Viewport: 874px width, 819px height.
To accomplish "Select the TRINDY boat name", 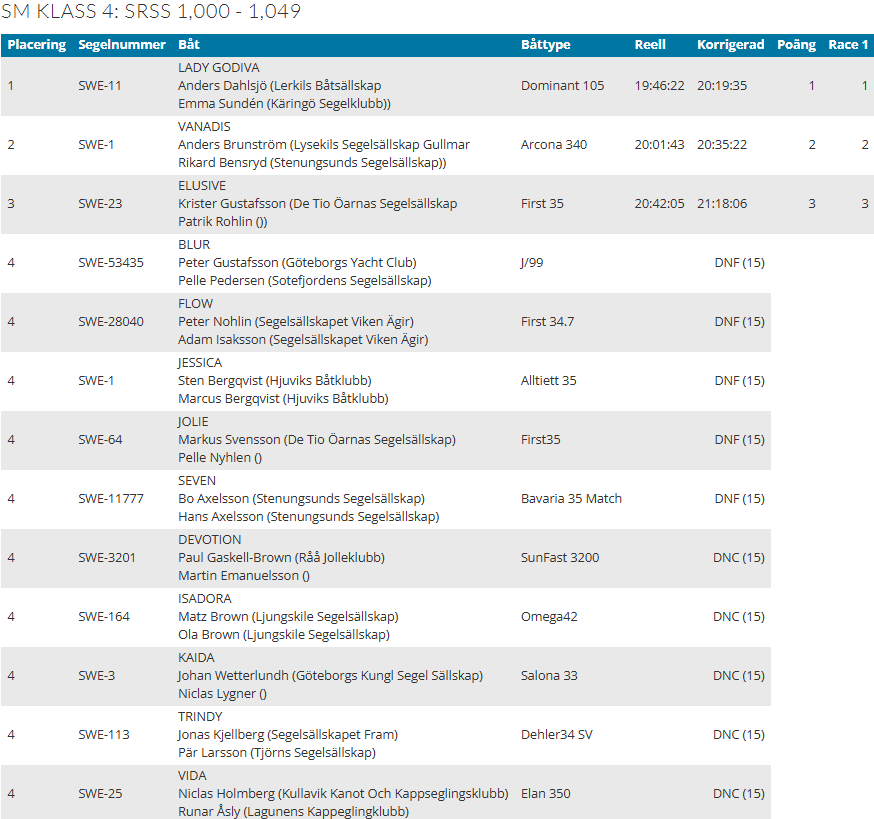I will 200,717.
